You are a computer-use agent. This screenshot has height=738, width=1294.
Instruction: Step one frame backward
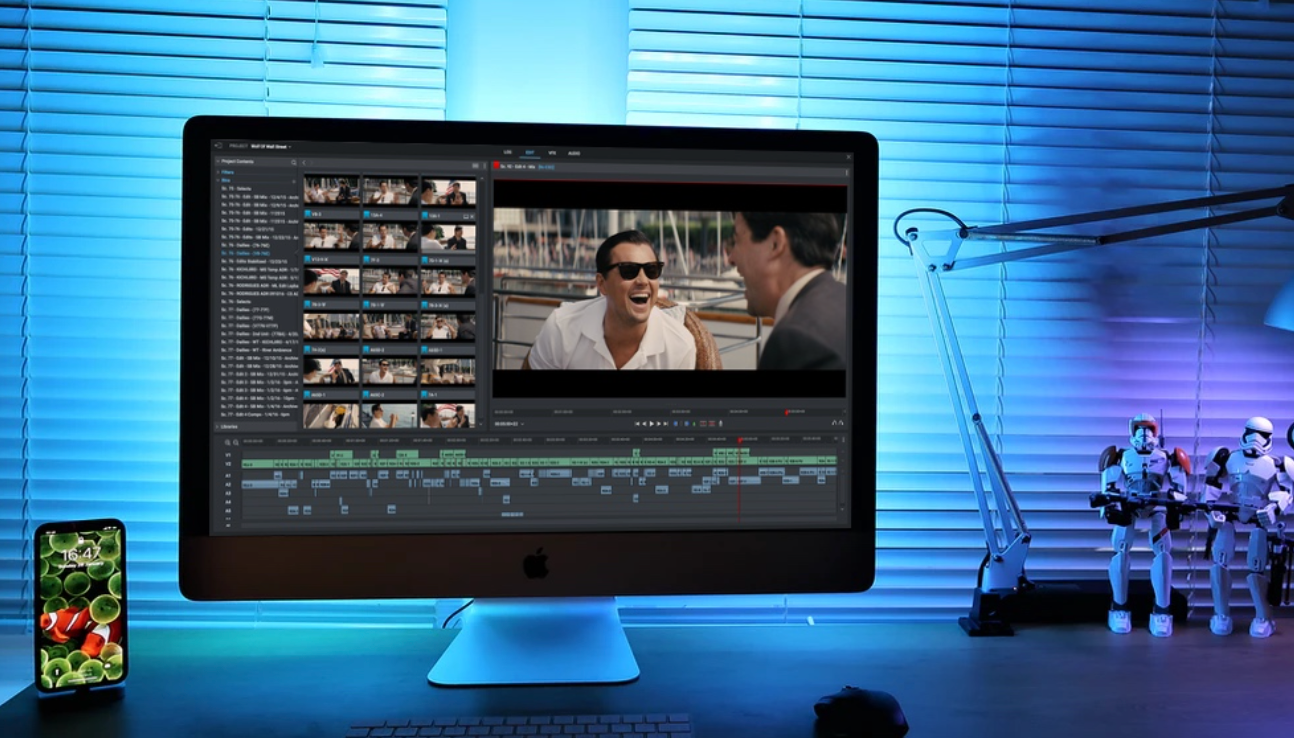pyautogui.click(x=645, y=423)
